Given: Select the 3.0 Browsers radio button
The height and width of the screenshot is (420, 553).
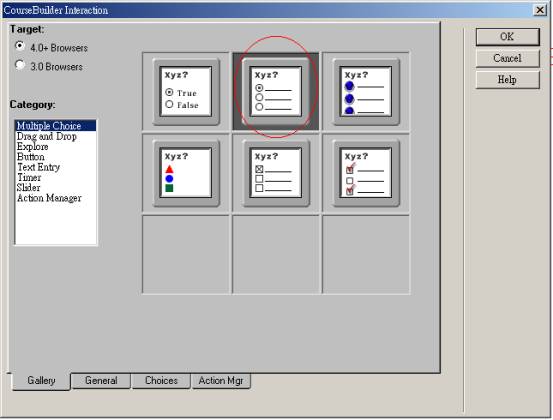Looking at the screenshot, I should coord(20,65).
